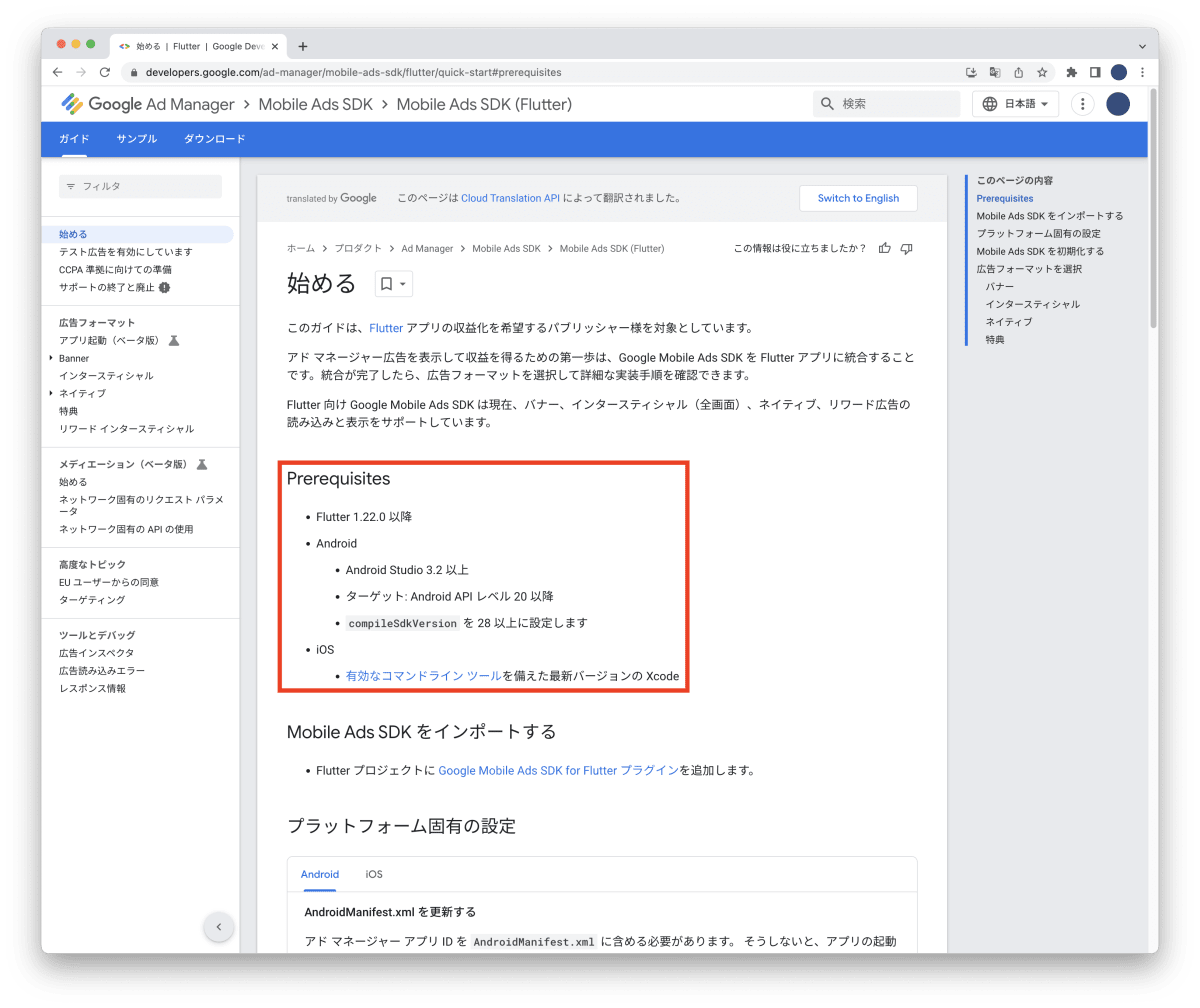The height and width of the screenshot is (1008, 1200).
Task: Jump to Mobile Ads SDK を初期化する in contents
Action: (x=1040, y=251)
